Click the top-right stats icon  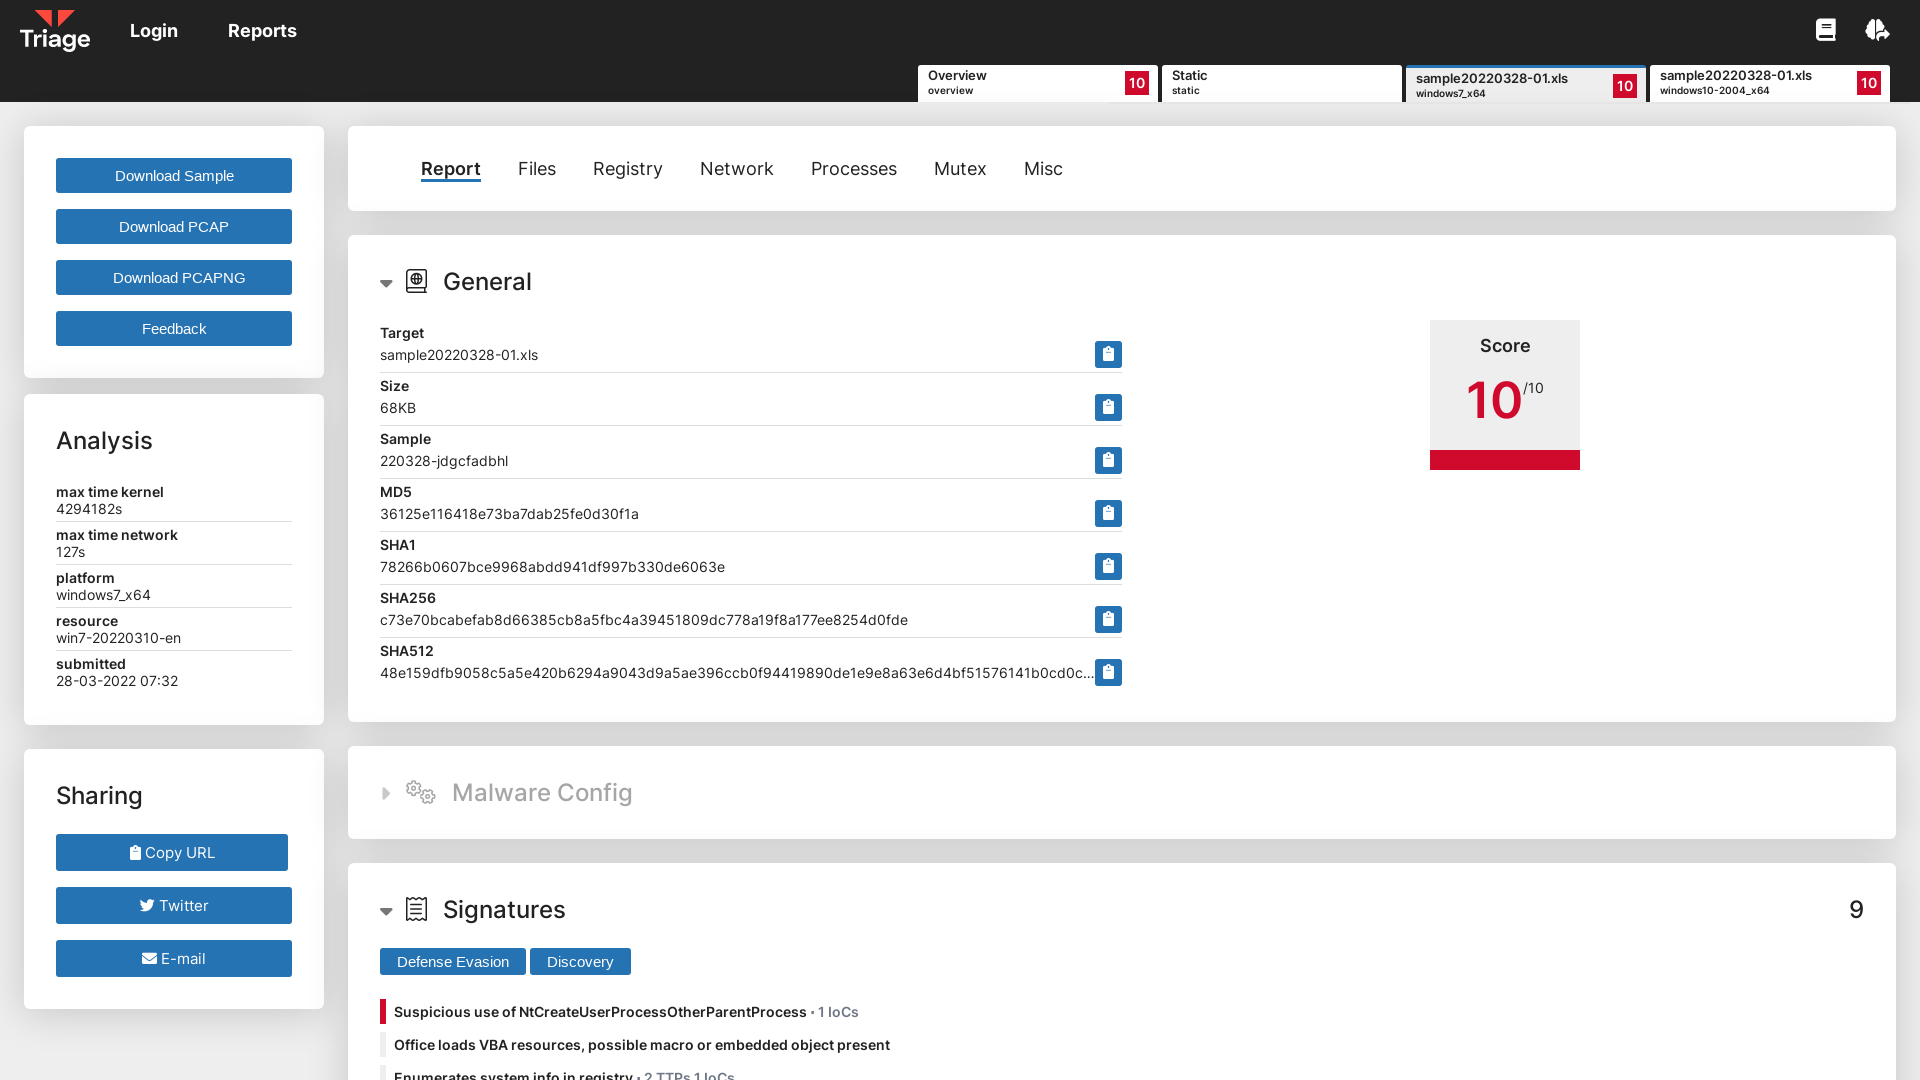coord(1877,30)
